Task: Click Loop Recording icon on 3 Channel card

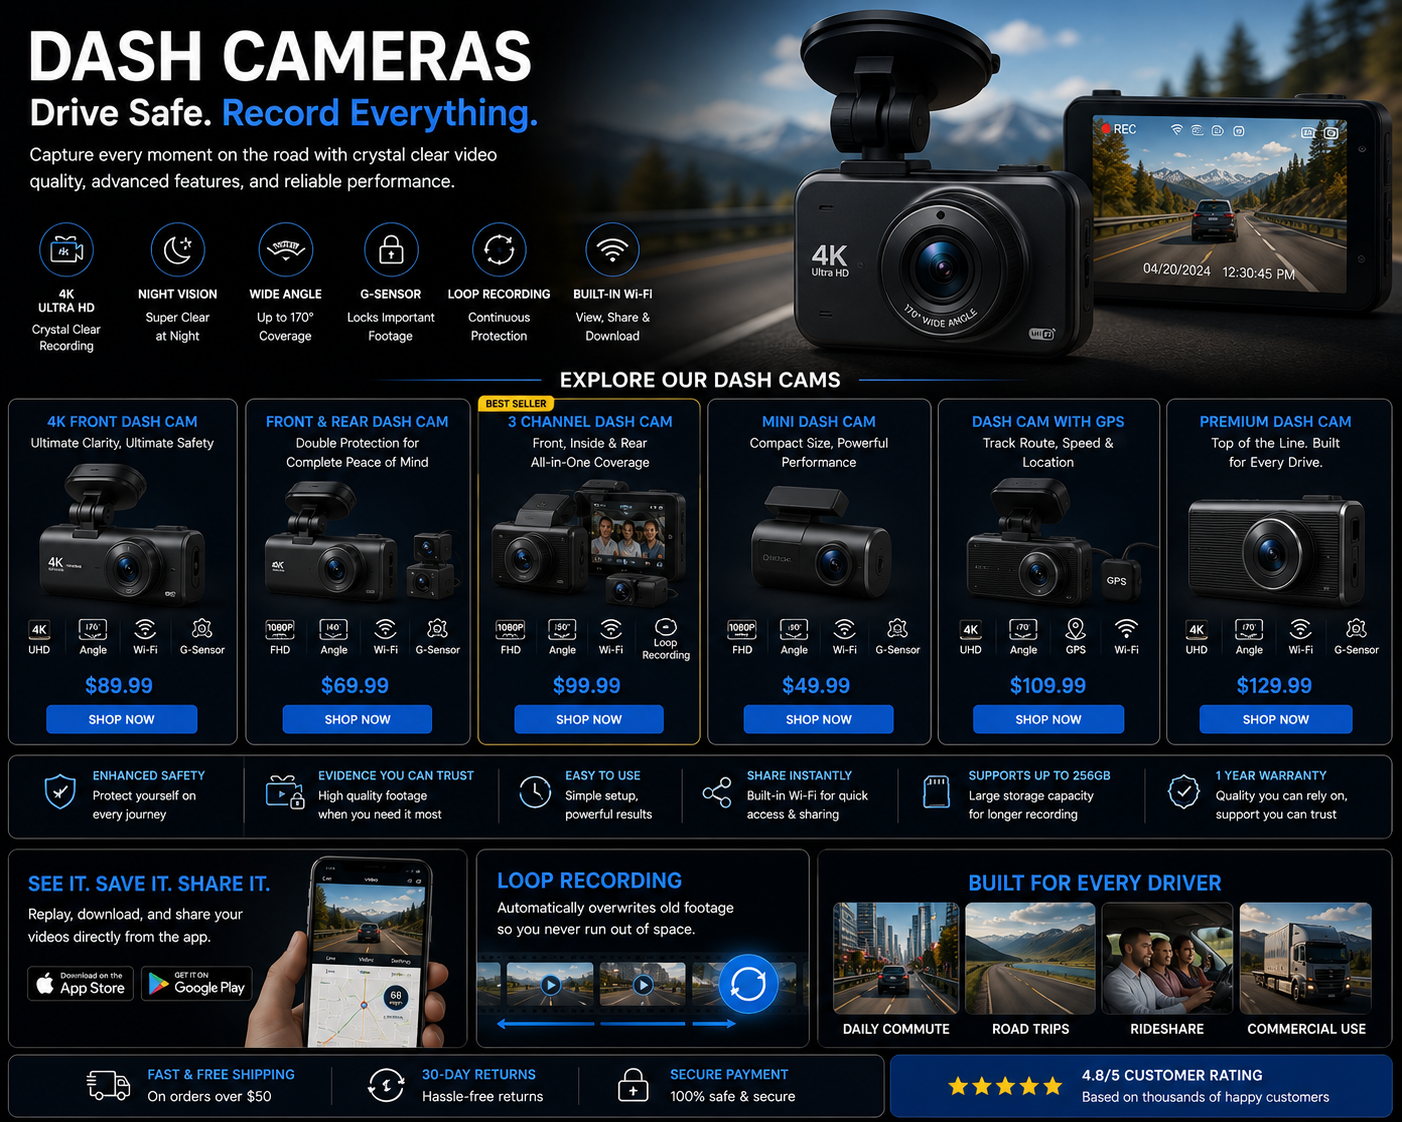Action: 666,627
